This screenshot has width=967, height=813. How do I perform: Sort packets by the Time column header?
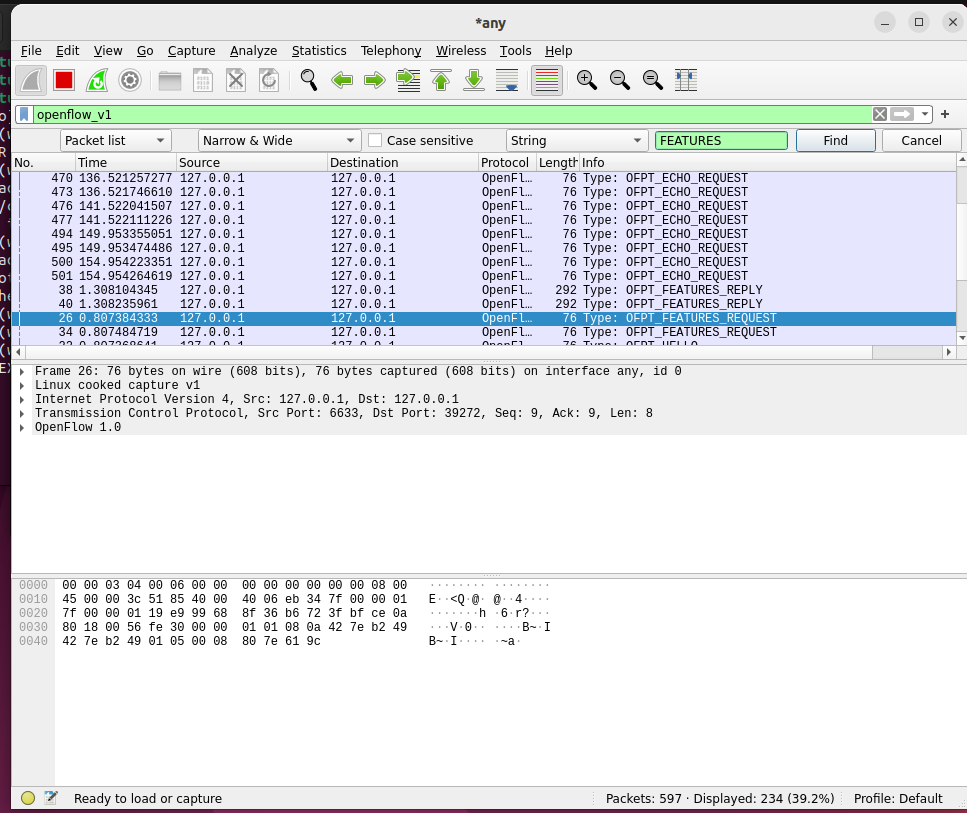tap(126, 163)
